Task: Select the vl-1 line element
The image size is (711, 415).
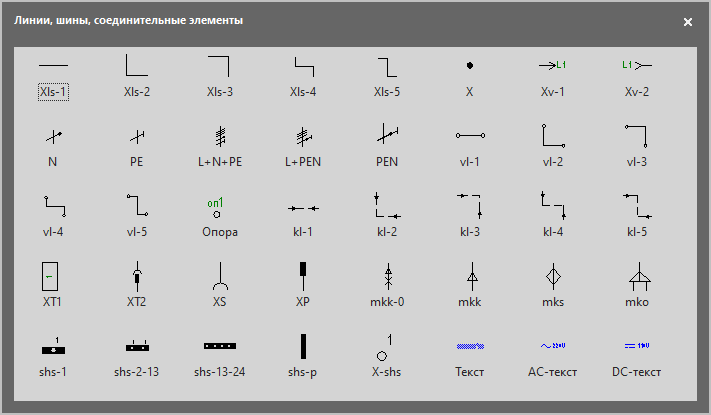Action: (x=469, y=146)
